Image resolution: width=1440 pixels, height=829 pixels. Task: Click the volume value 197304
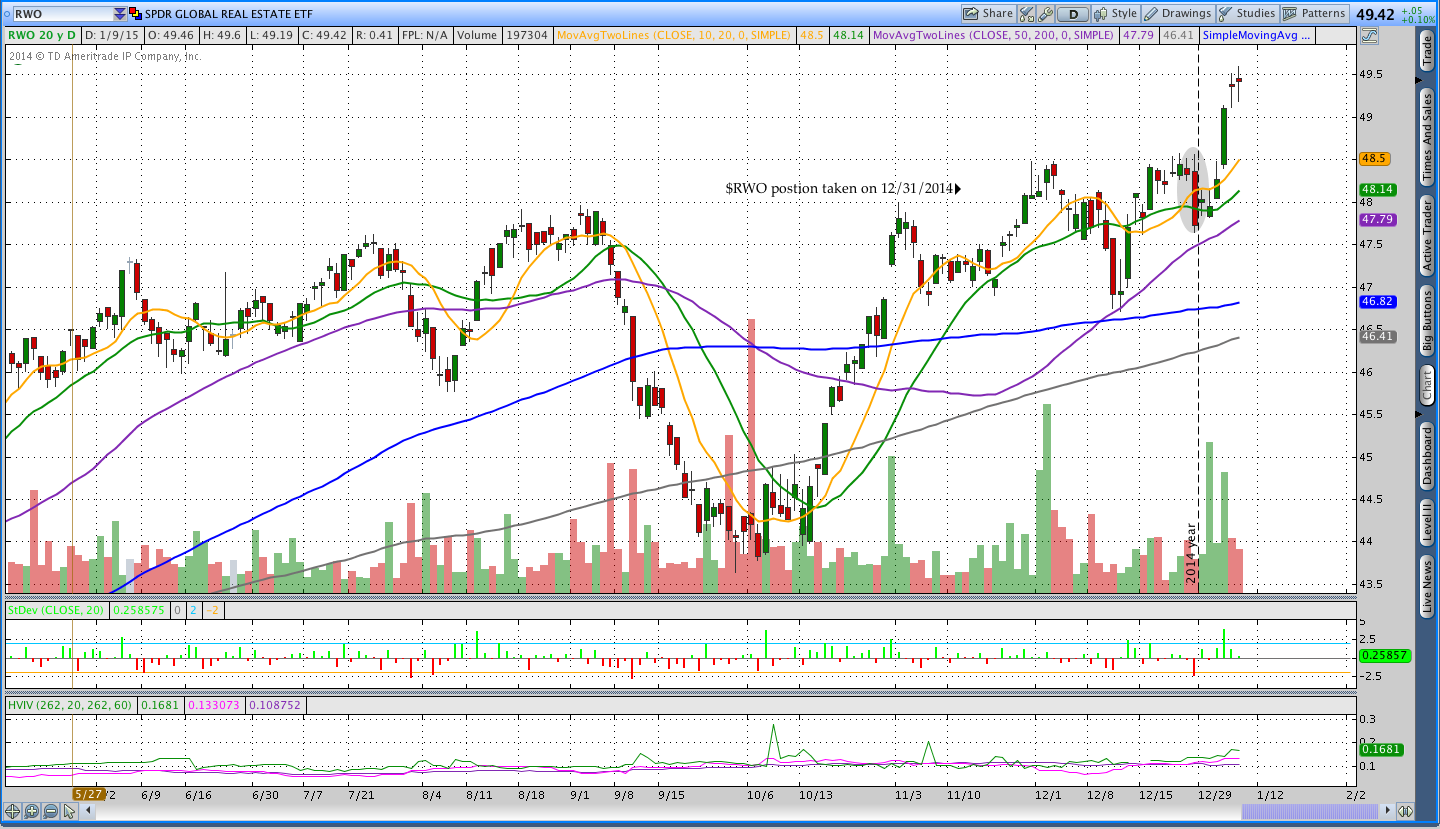(x=527, y=35)
